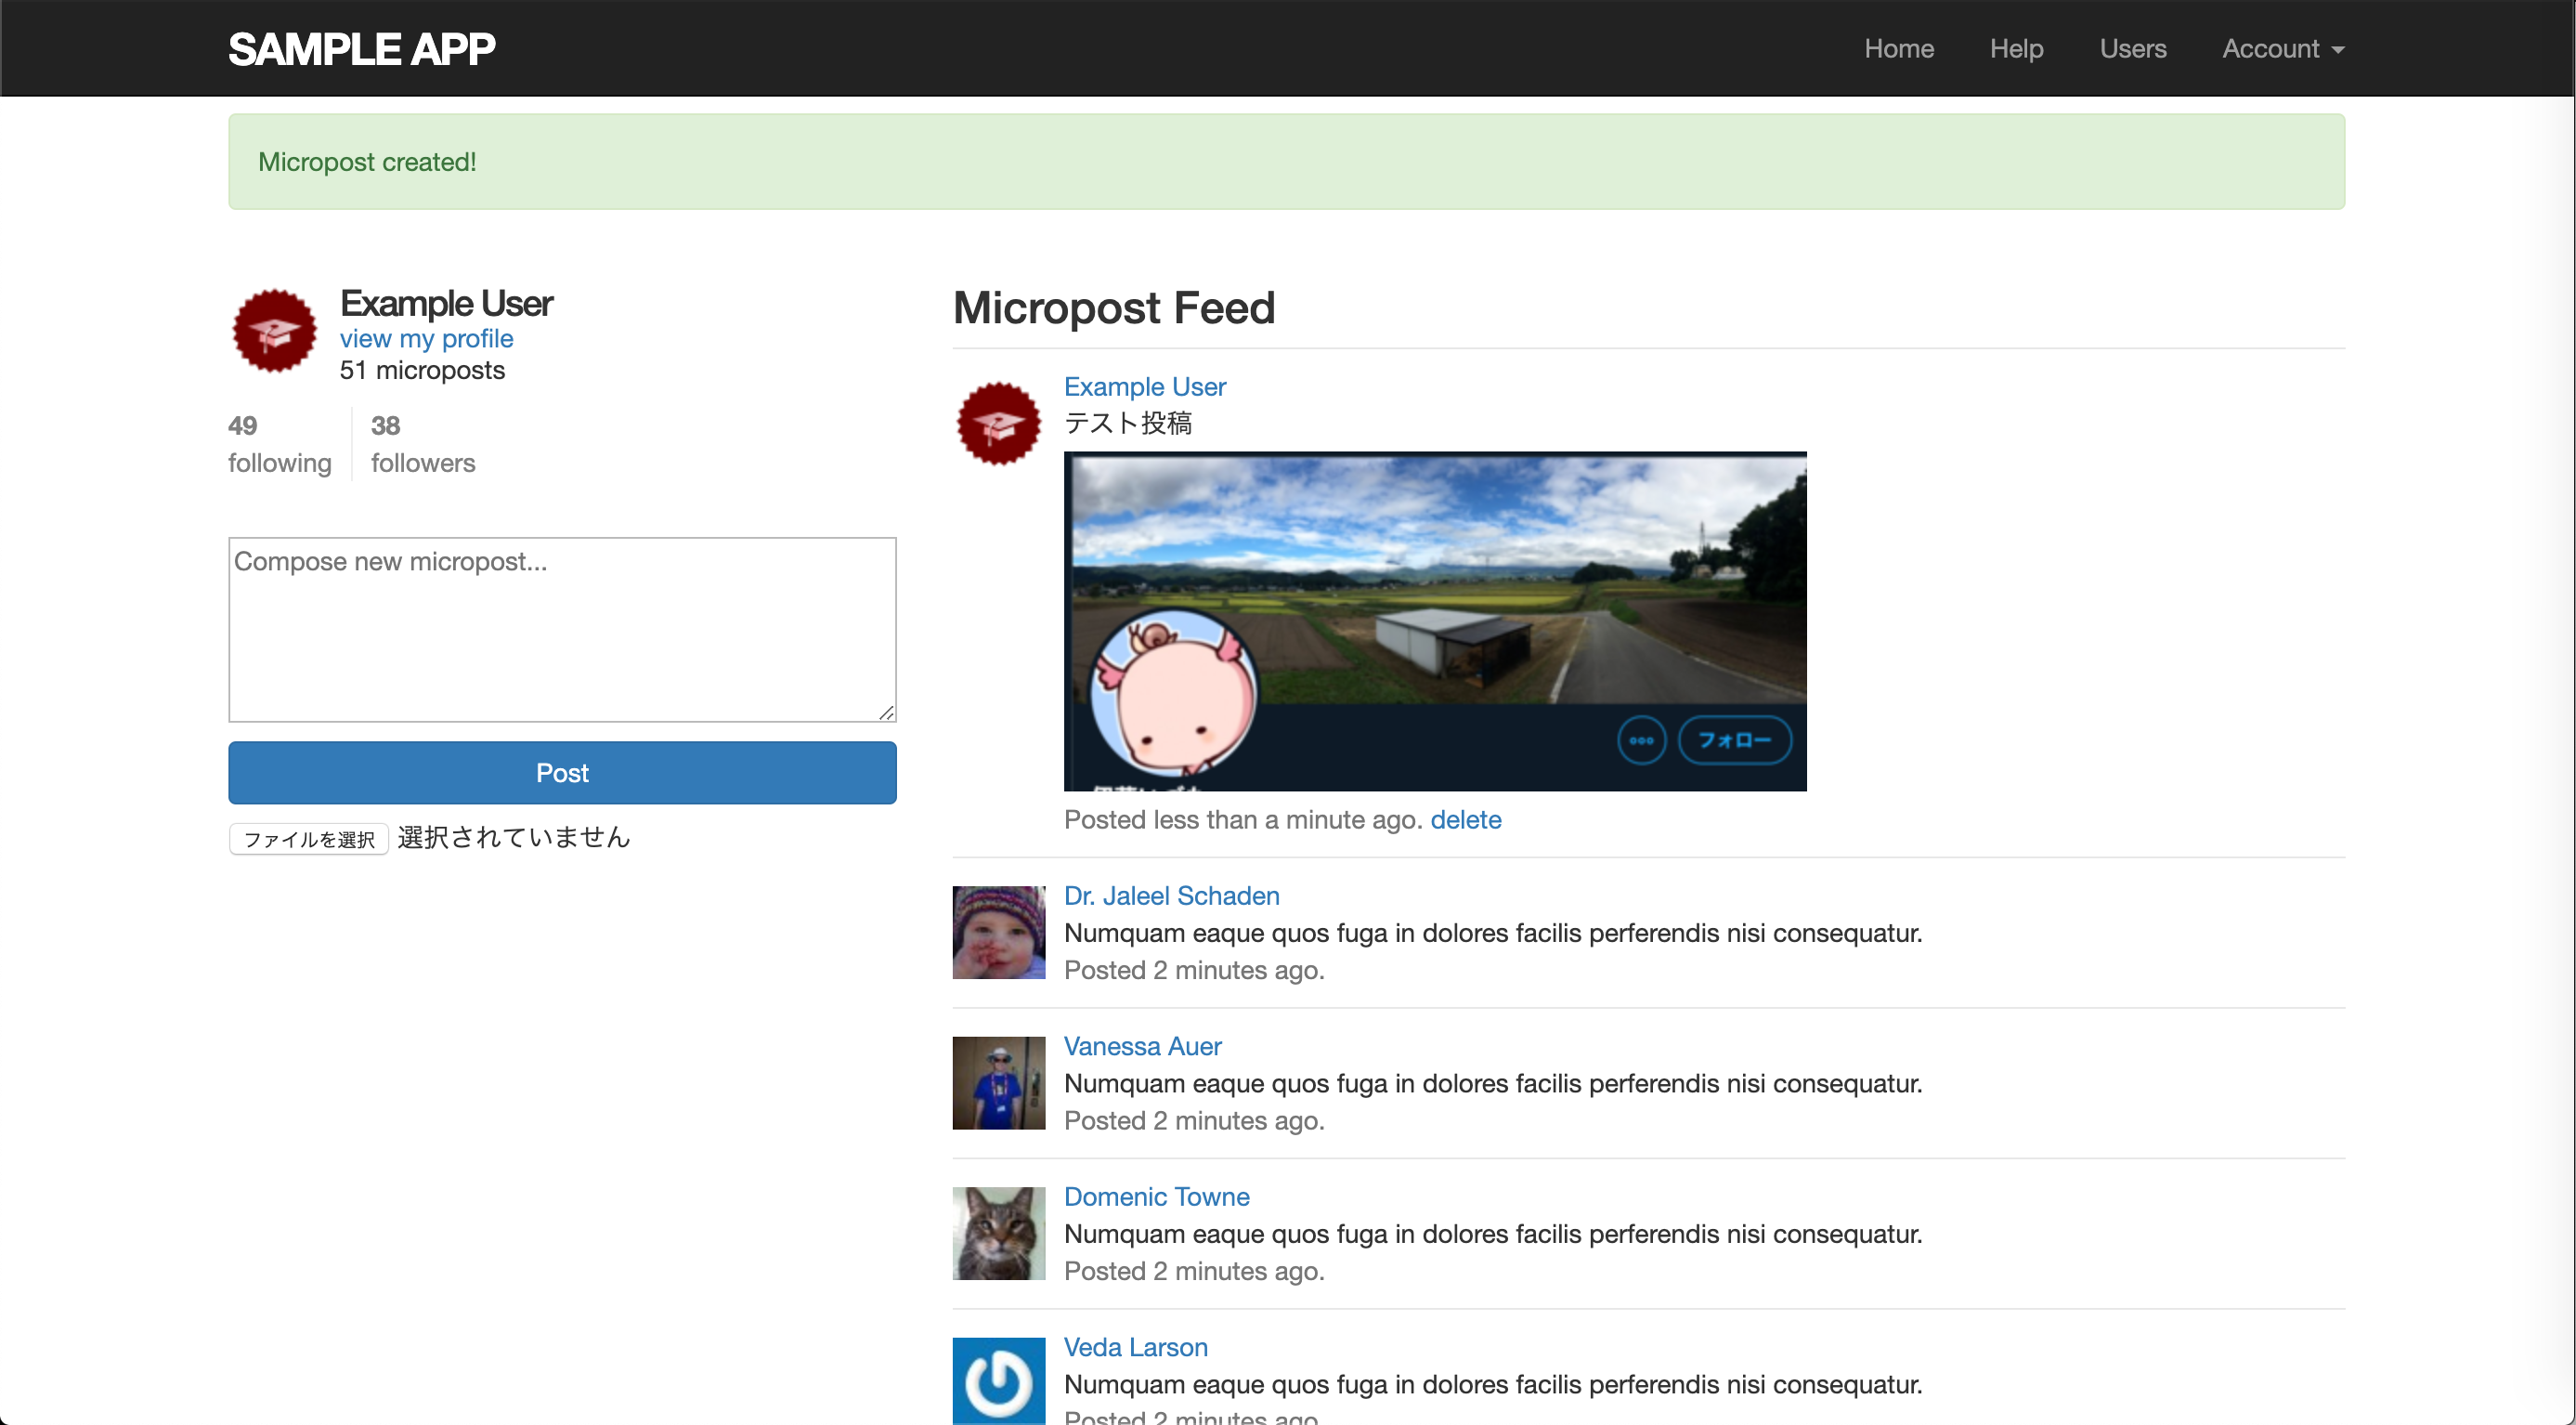The height and width of the screenshot is (1425, 2576).
Task: Click Example User's avatar in sidebar
Action: tap(275, 331)
